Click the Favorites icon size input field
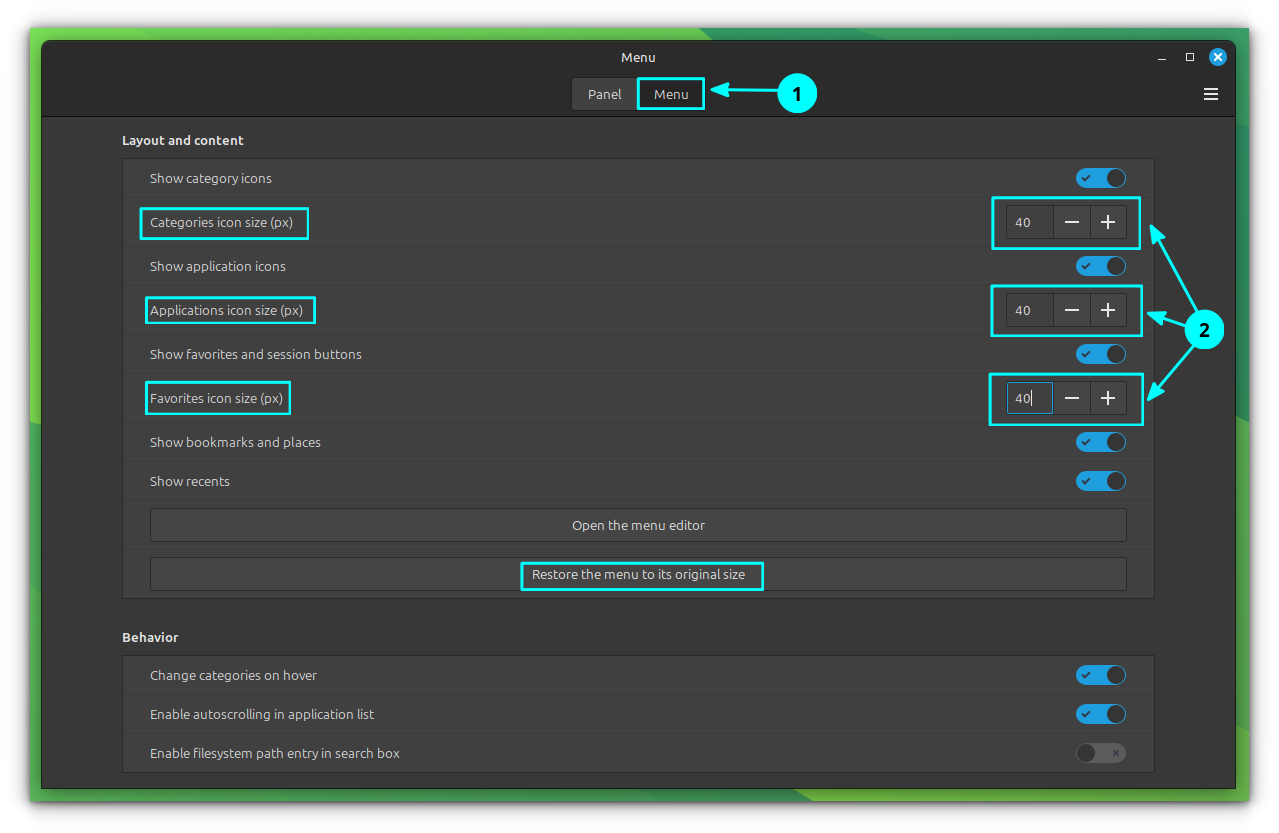This screenshot has width=1279, height=833. pyautogui.click(x=1029, y=398)
